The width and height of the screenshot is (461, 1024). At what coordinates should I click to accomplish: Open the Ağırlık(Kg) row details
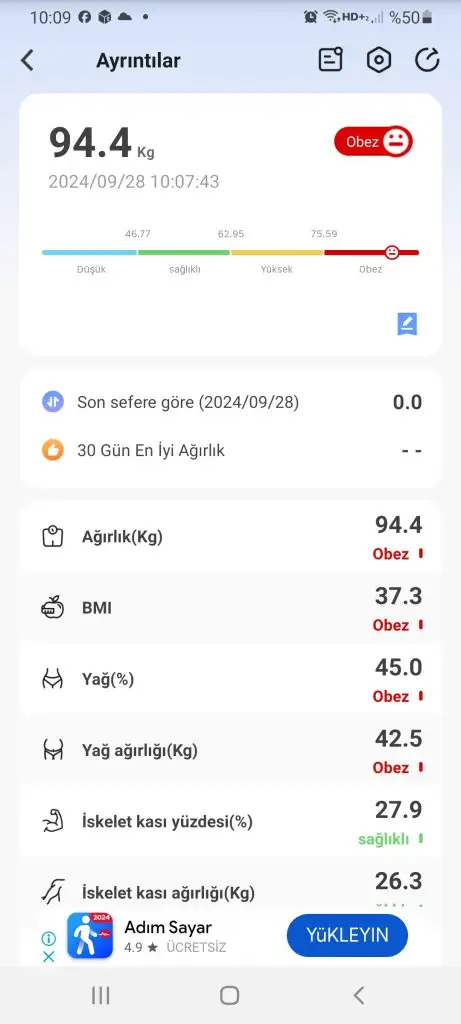click(230, 537)
